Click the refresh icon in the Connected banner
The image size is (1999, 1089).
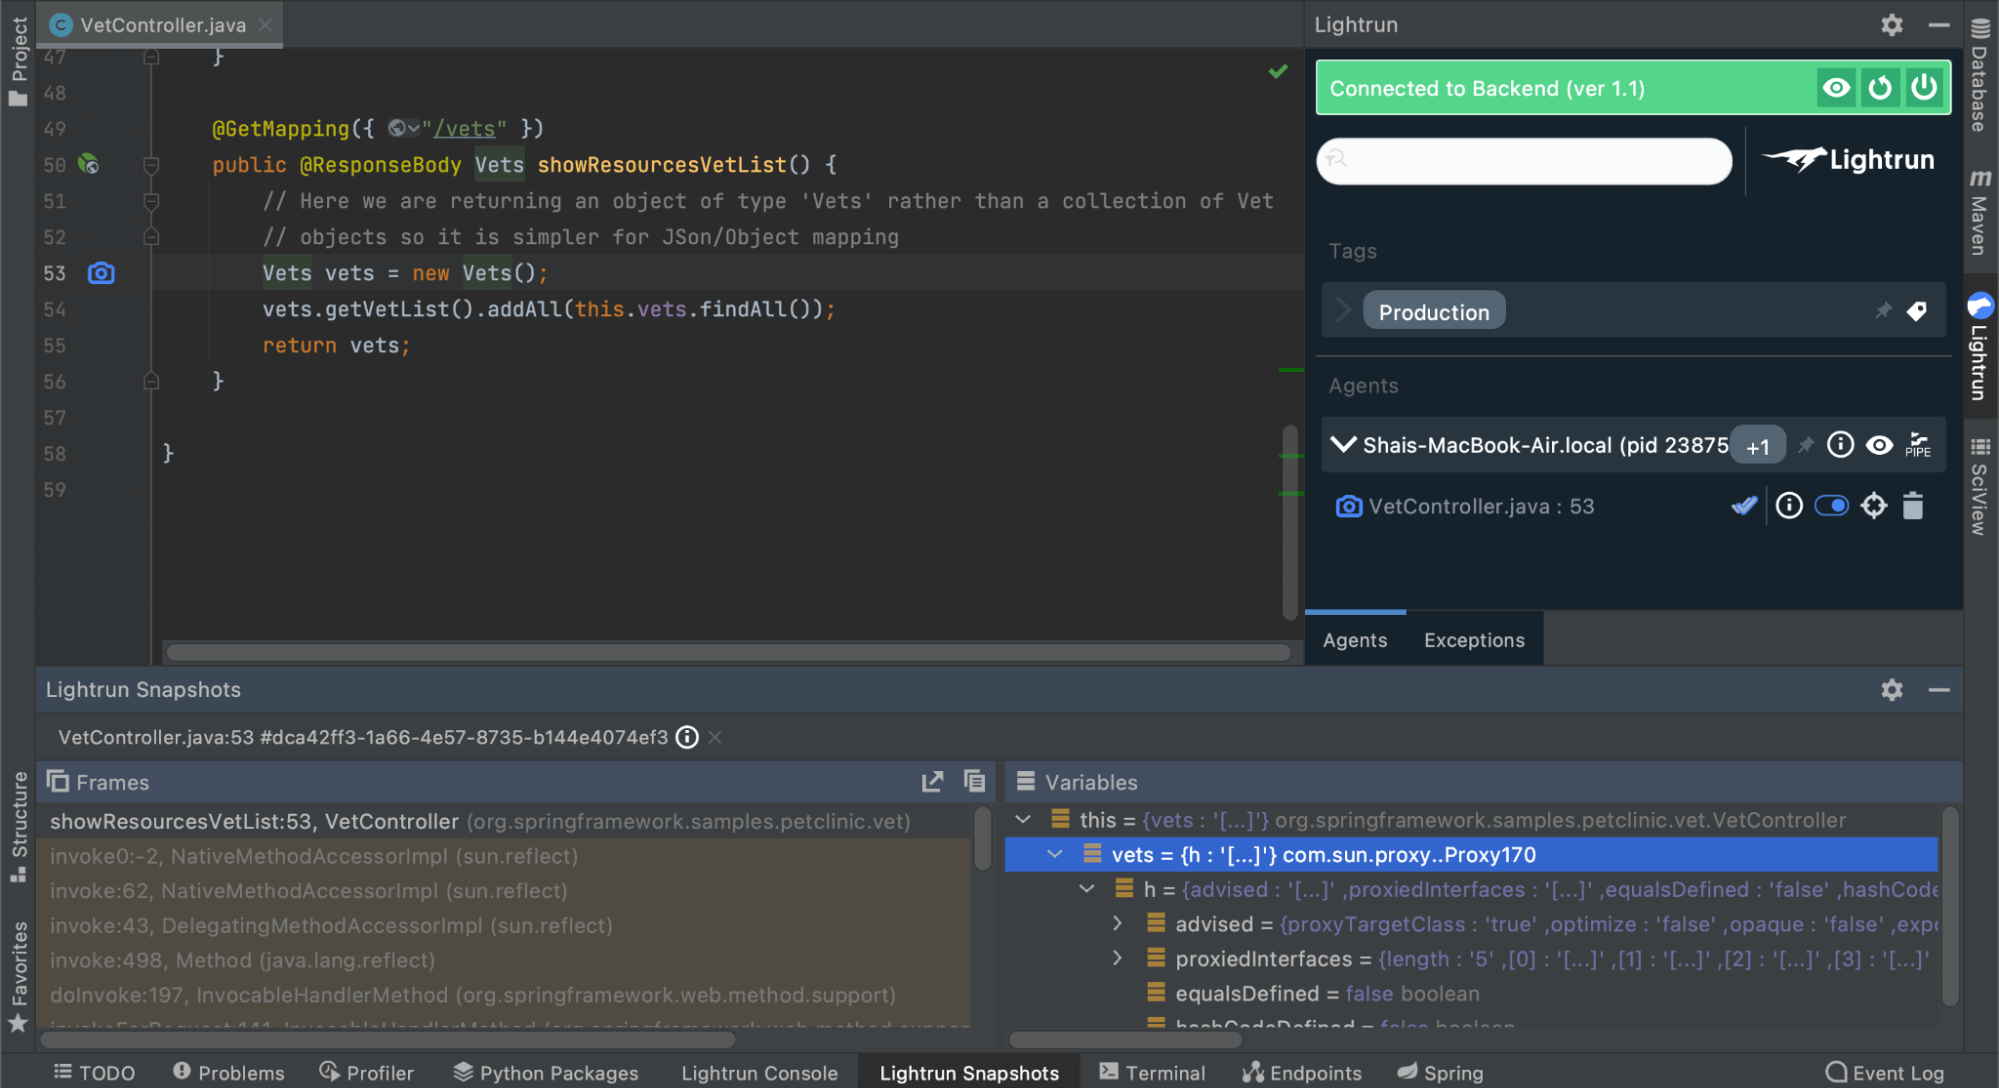(1880, 88)
